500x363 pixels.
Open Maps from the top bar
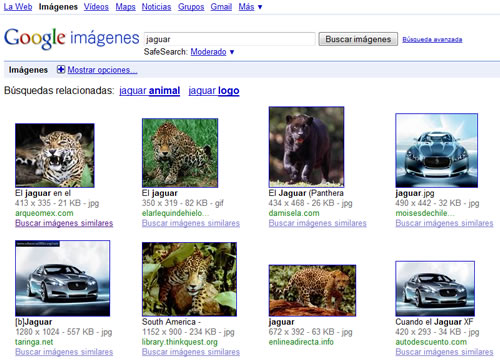(125, 7)
